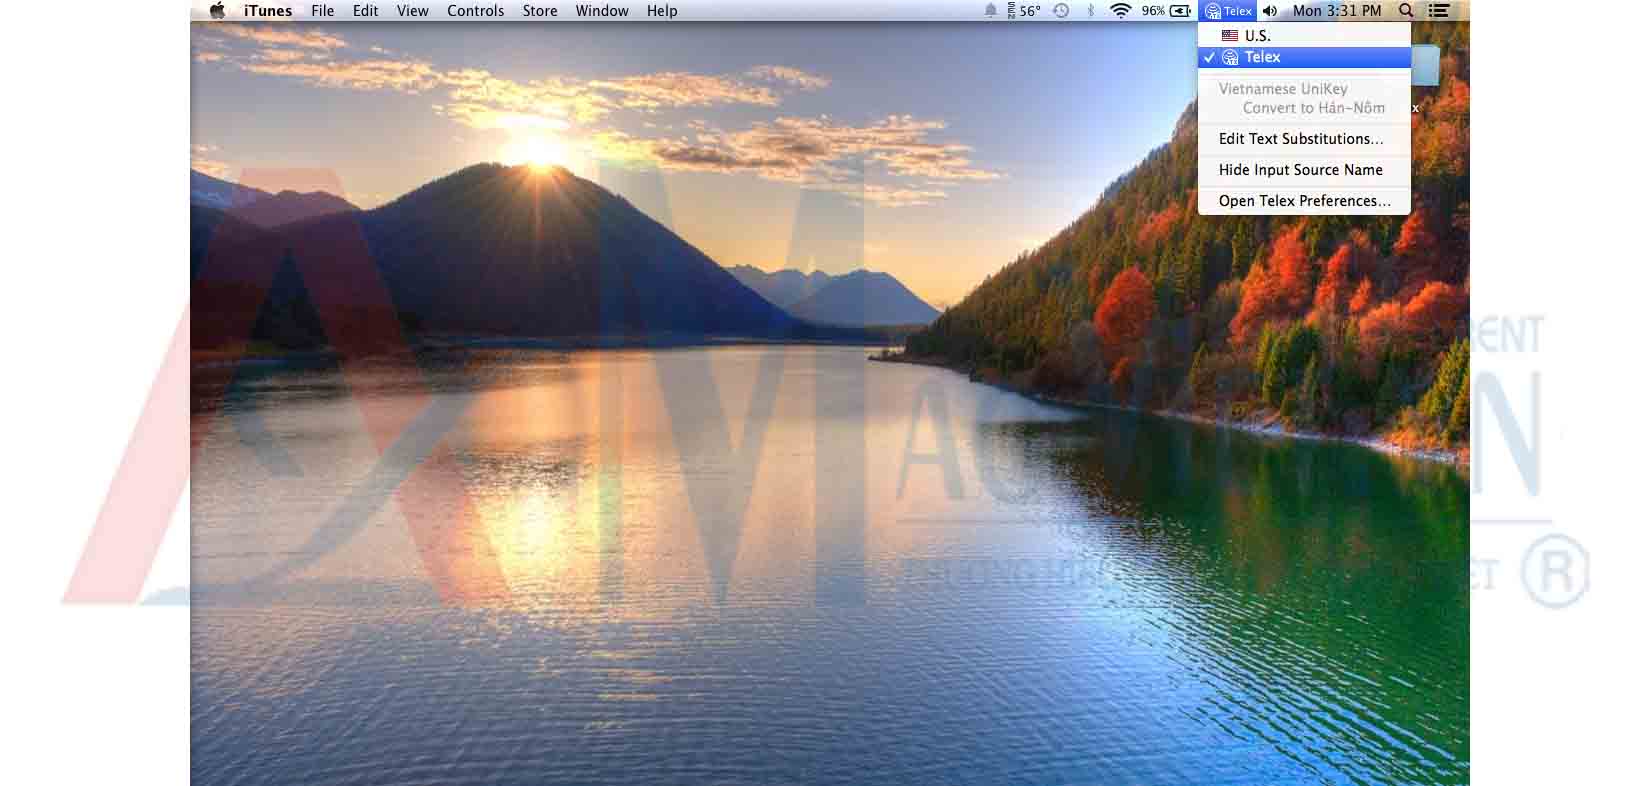Choose Open Telex Preferences…
This screenshot has width=1650, height=786.
tap(1304, 201)
